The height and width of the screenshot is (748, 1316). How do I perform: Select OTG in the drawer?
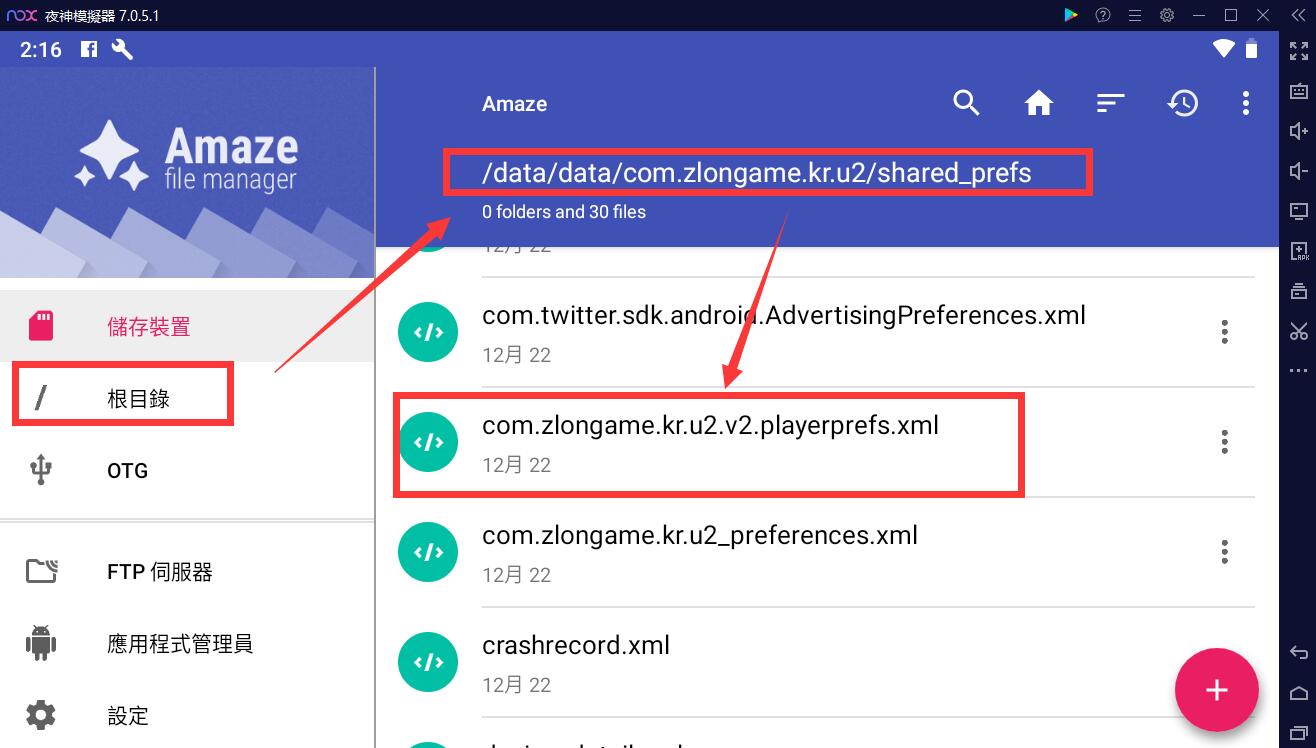(187, 470)
